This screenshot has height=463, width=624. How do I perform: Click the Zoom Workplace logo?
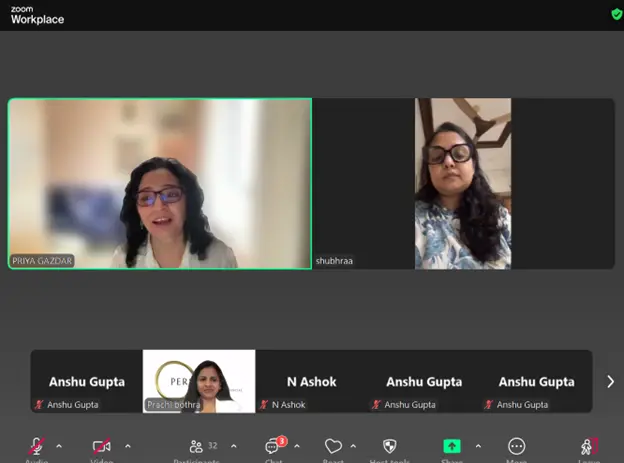[37, 14]
